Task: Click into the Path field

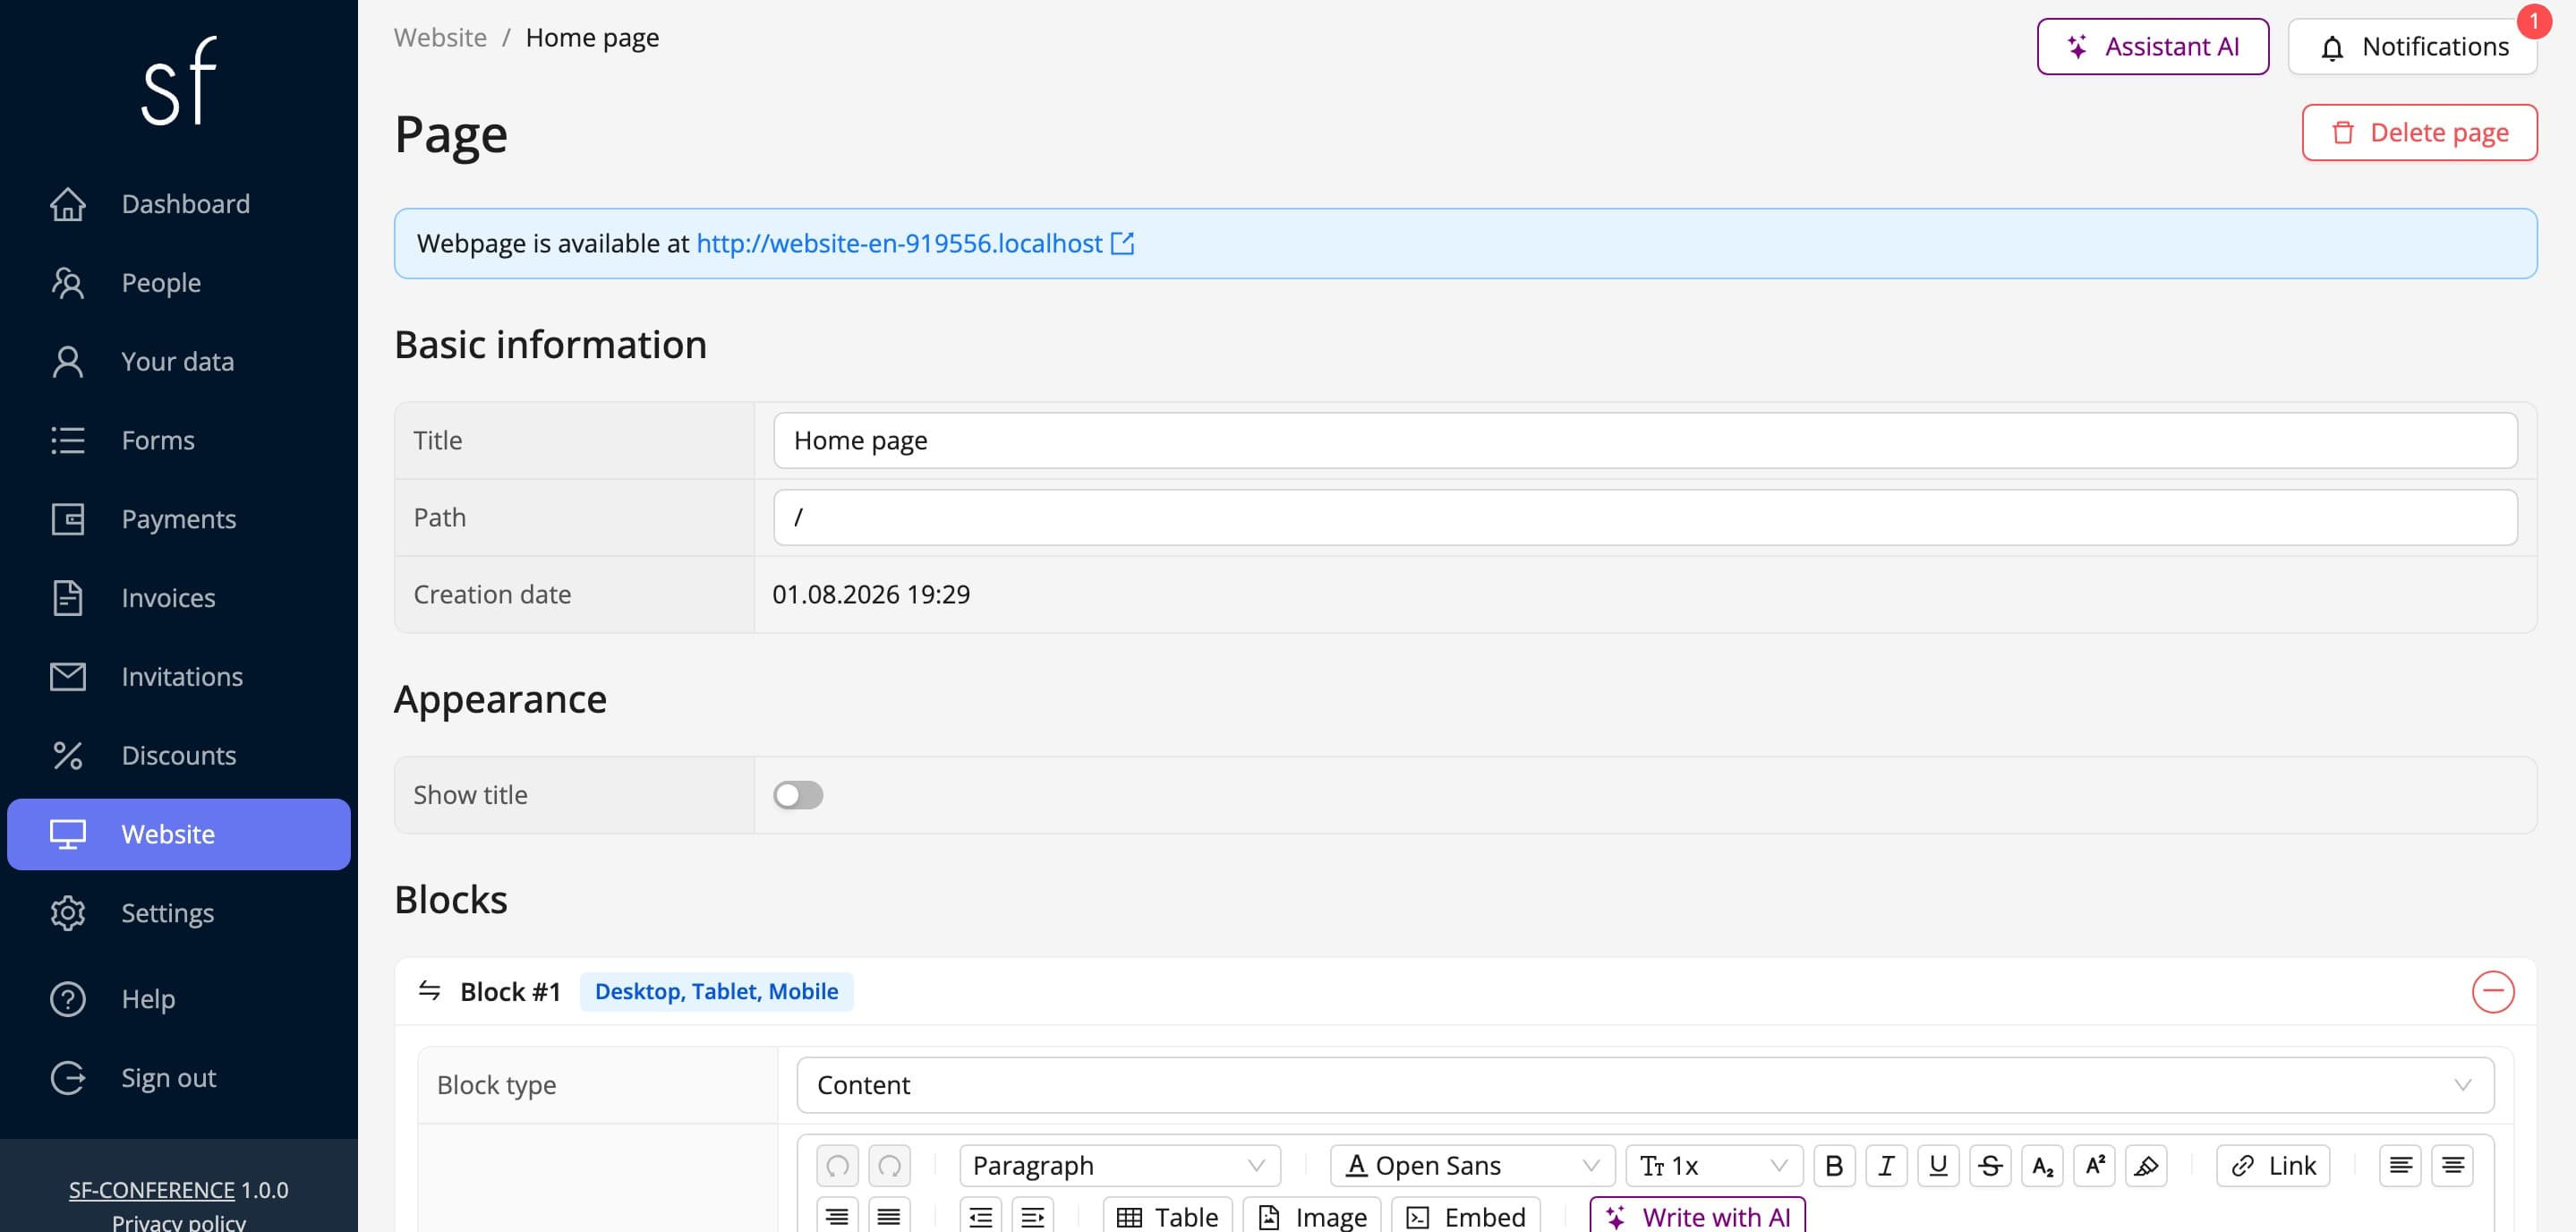Action: (x=1645, y=517)
